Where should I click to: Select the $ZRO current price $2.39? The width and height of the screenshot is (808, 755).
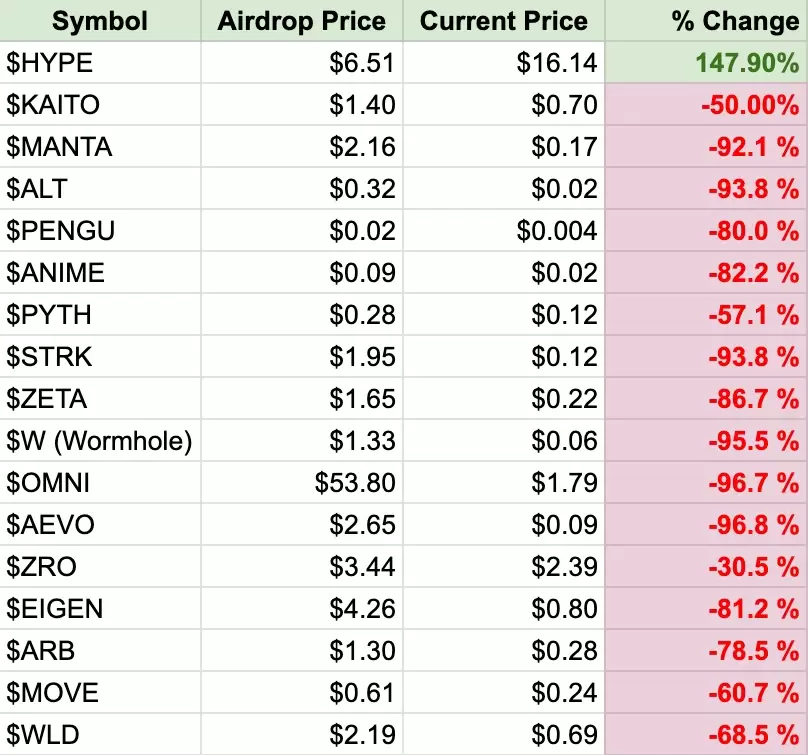click(503, 567)
